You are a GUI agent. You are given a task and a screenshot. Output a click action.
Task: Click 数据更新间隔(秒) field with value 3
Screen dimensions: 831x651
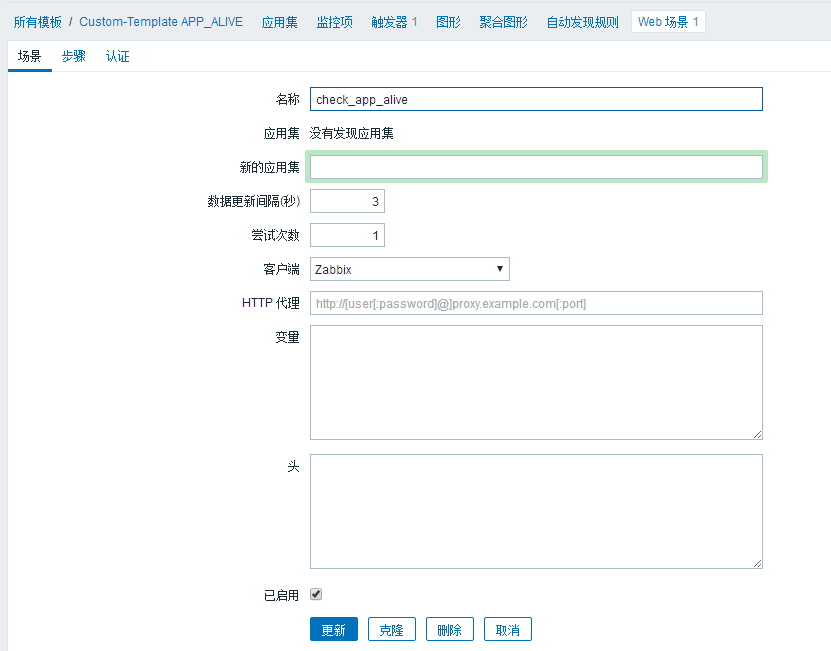click(347, 201)
